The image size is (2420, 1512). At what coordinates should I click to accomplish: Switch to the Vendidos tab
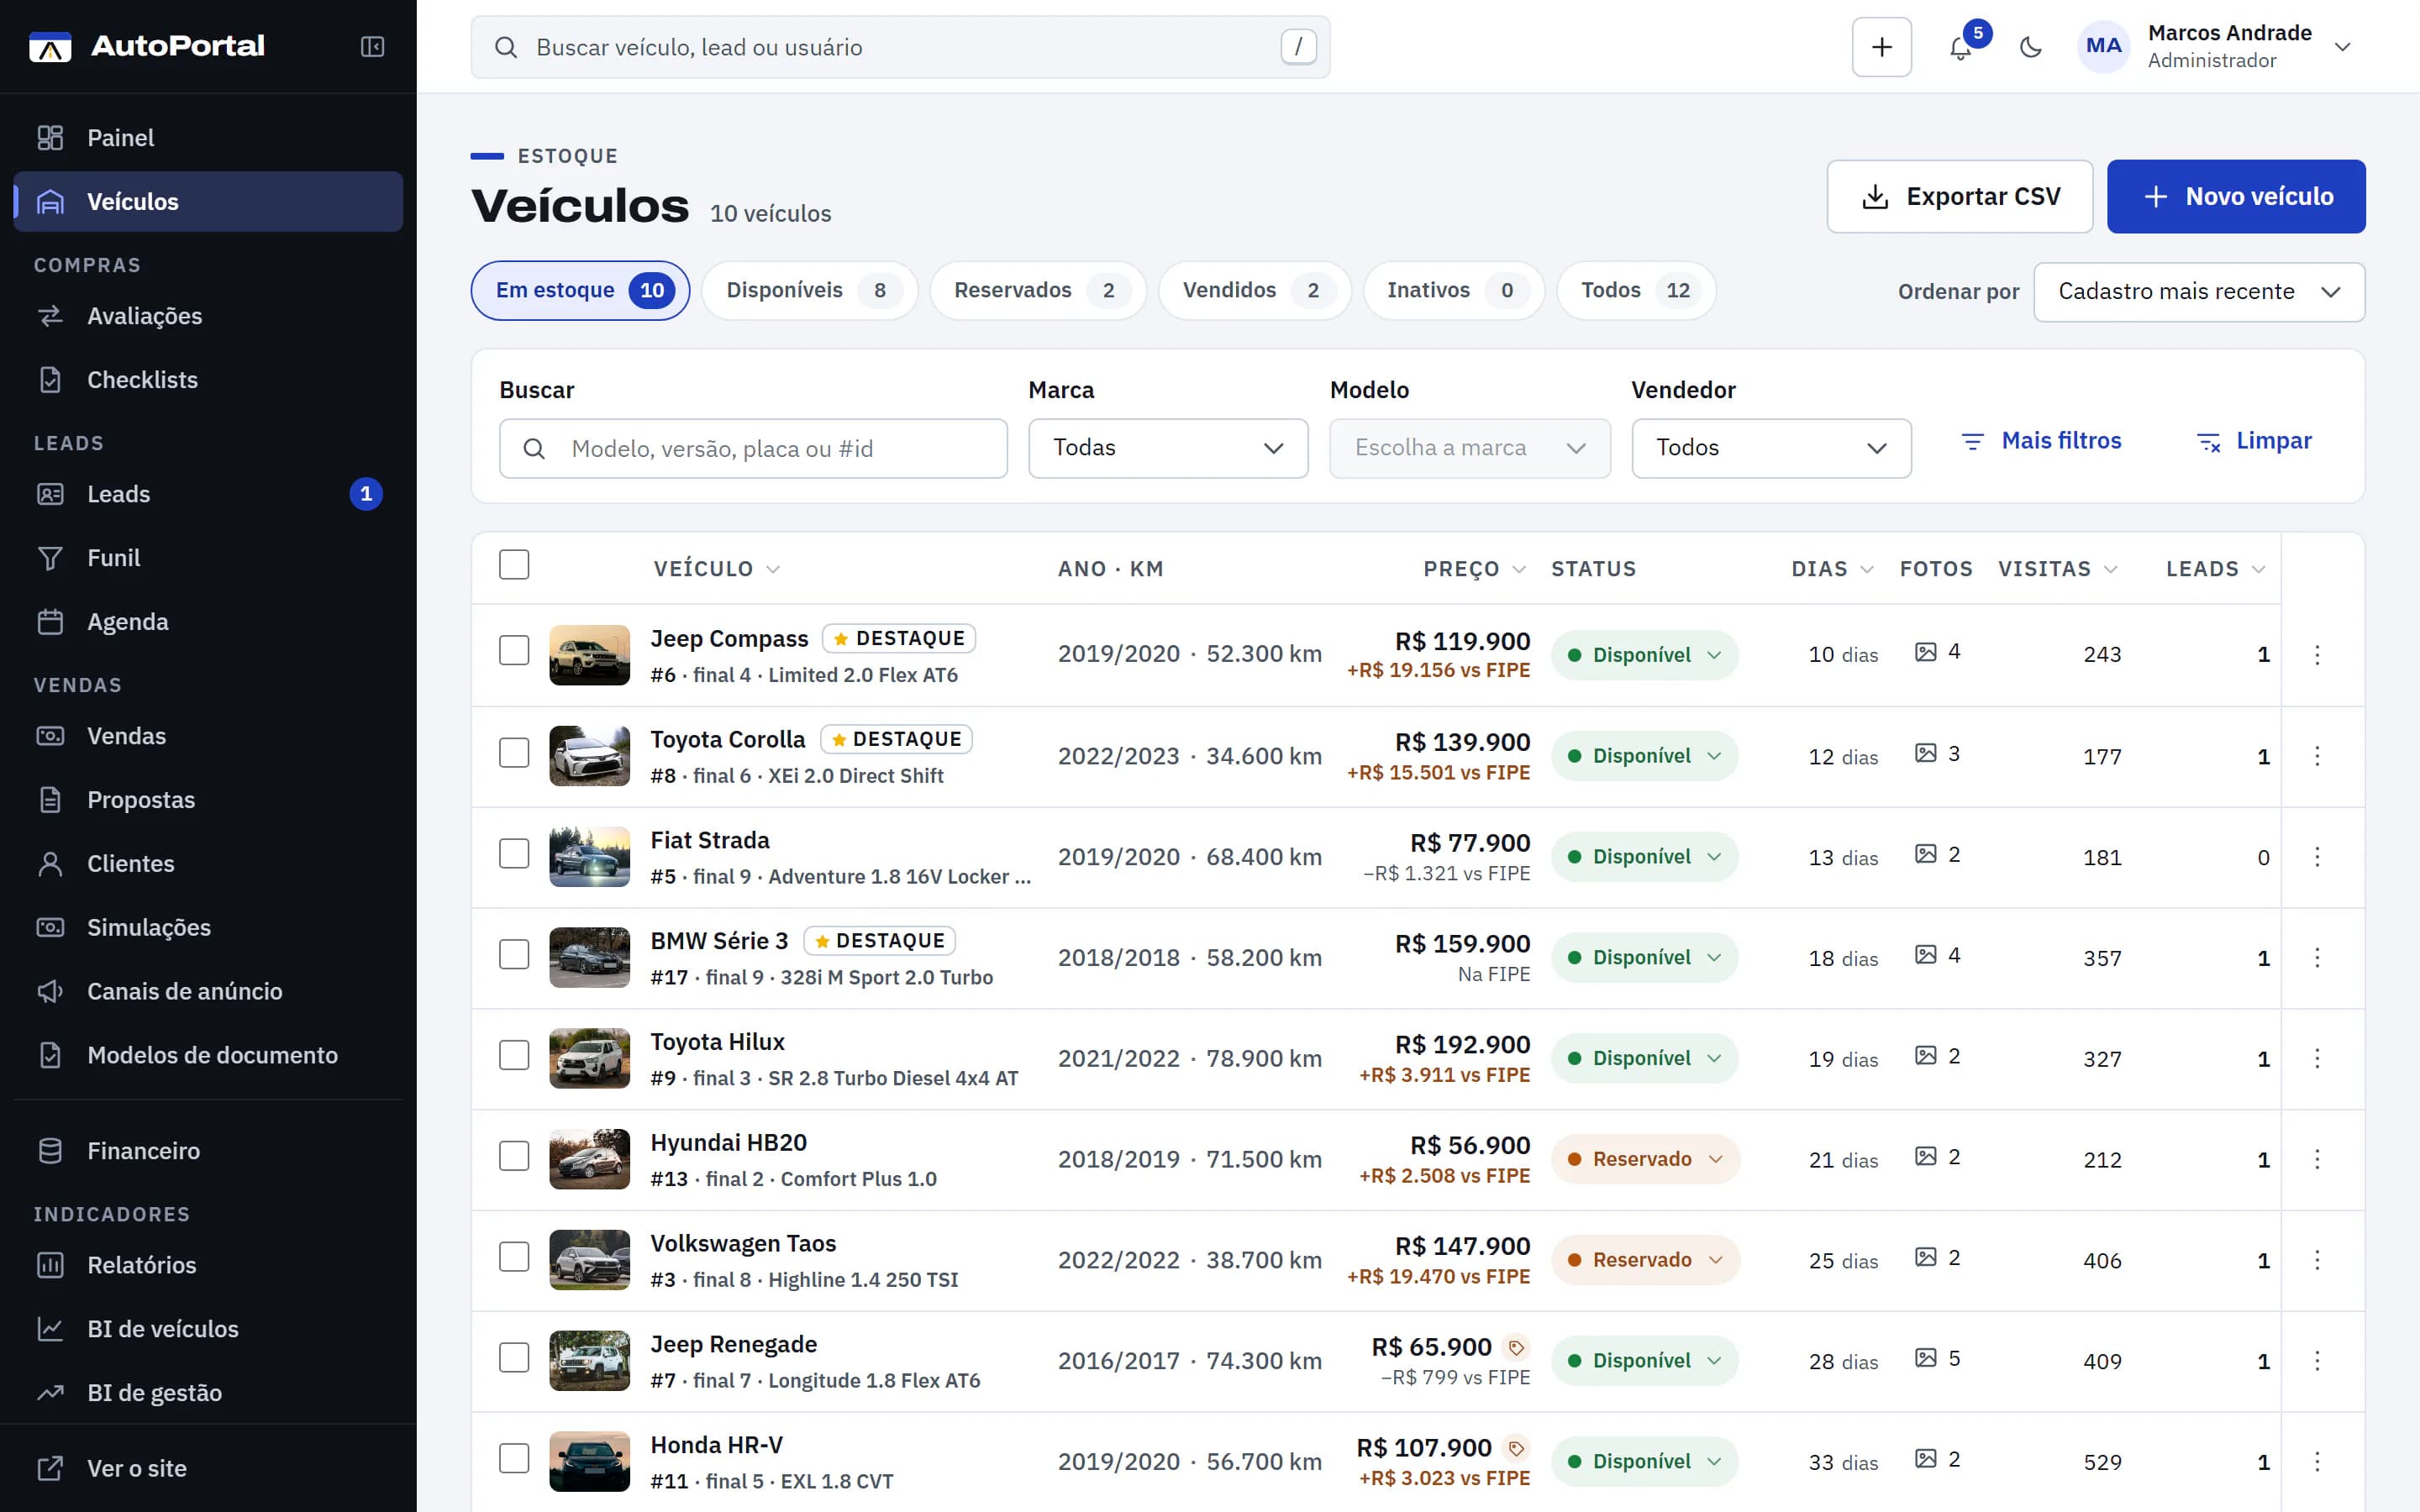coord(1254,291)
